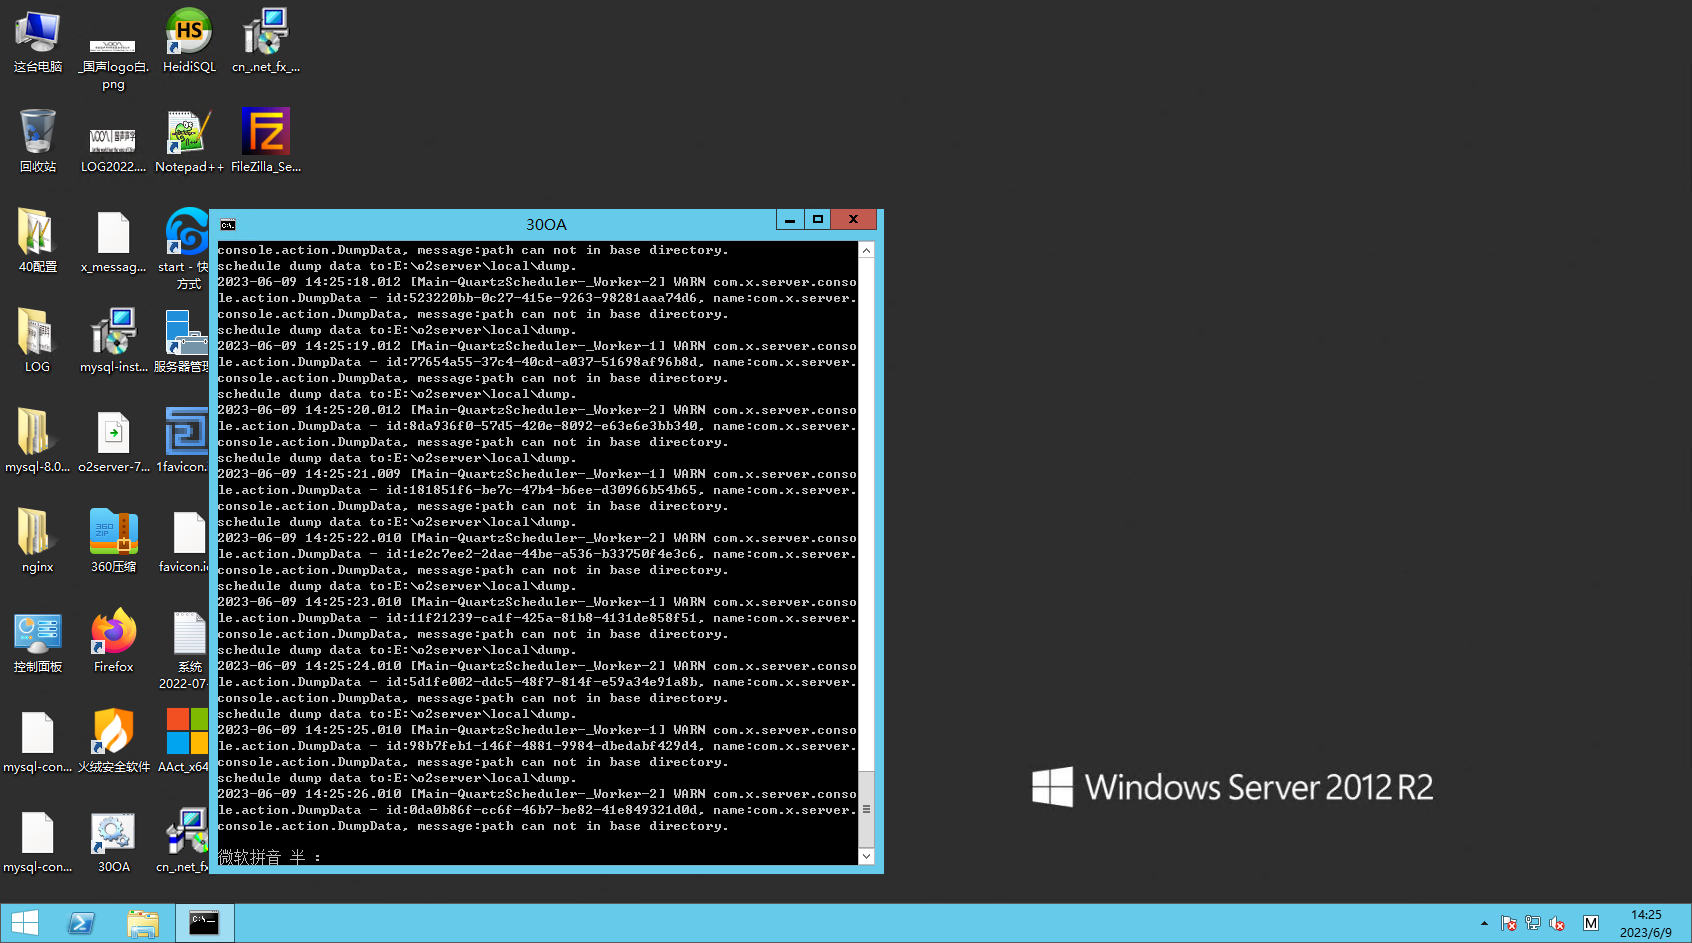Select the 30OA desktop shortcut icon
This screenshot has width=1692, height=943.
[x=113, y=841]
